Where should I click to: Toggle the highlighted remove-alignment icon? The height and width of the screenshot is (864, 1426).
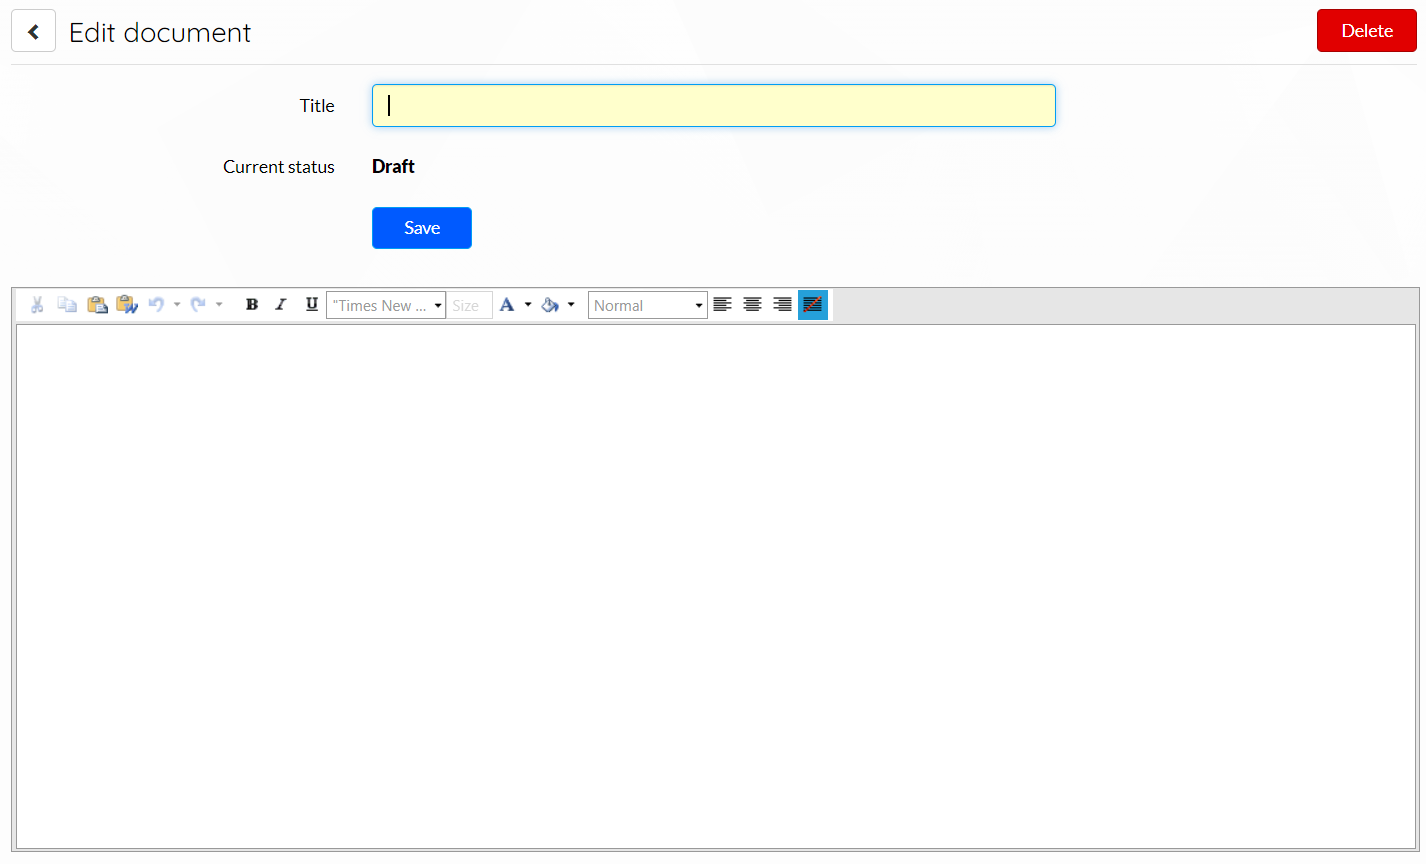[x=813, y=305]
